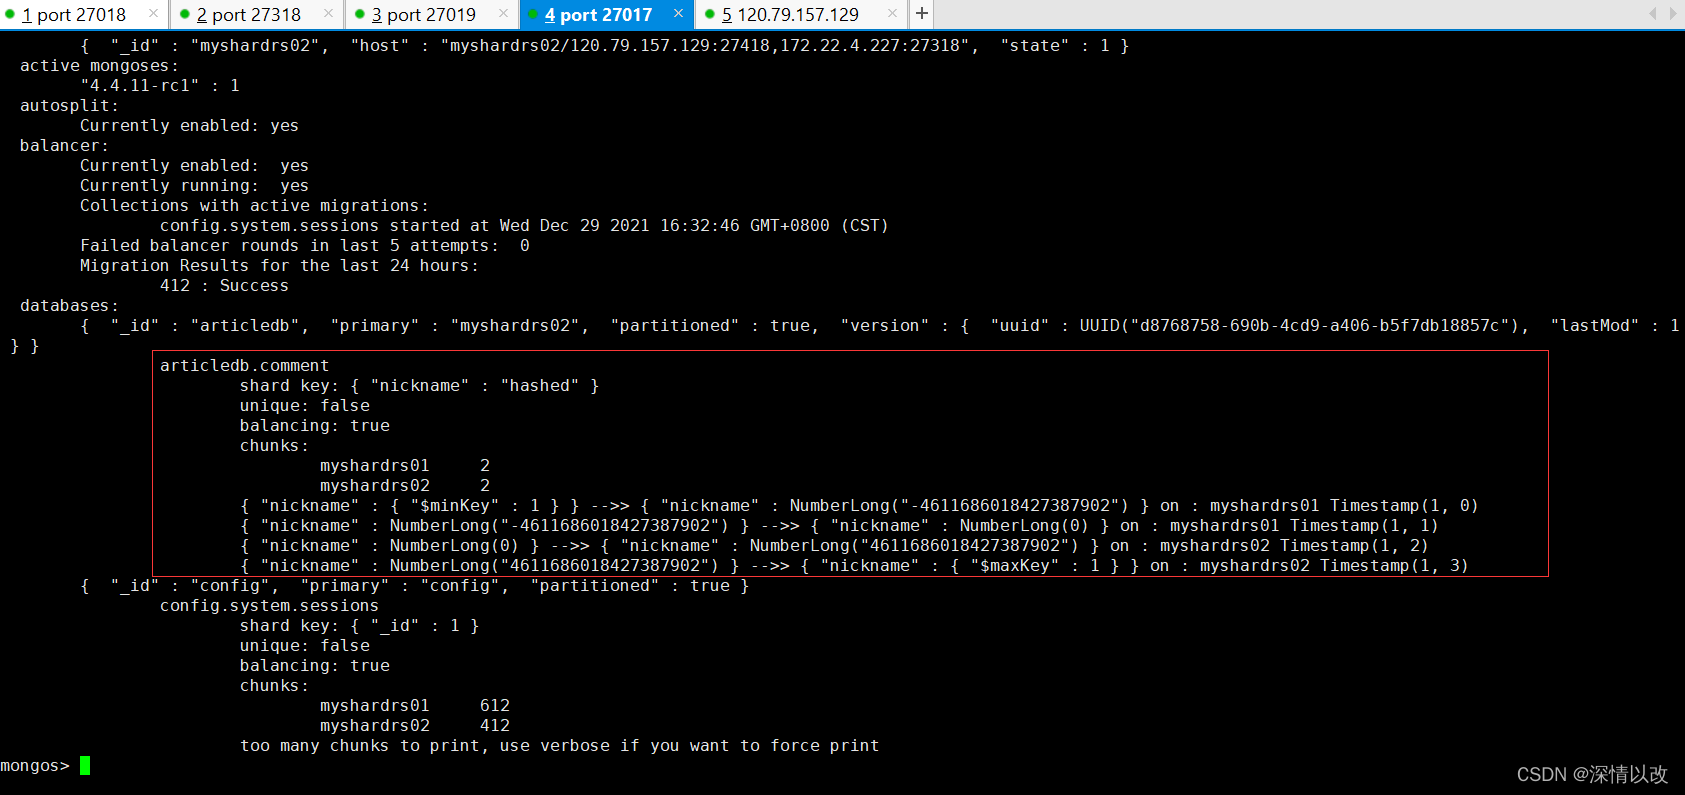Screen dimensions: 1685x795
Task: Click the green status dot on port 27019 tab
Action: (360, 14)
